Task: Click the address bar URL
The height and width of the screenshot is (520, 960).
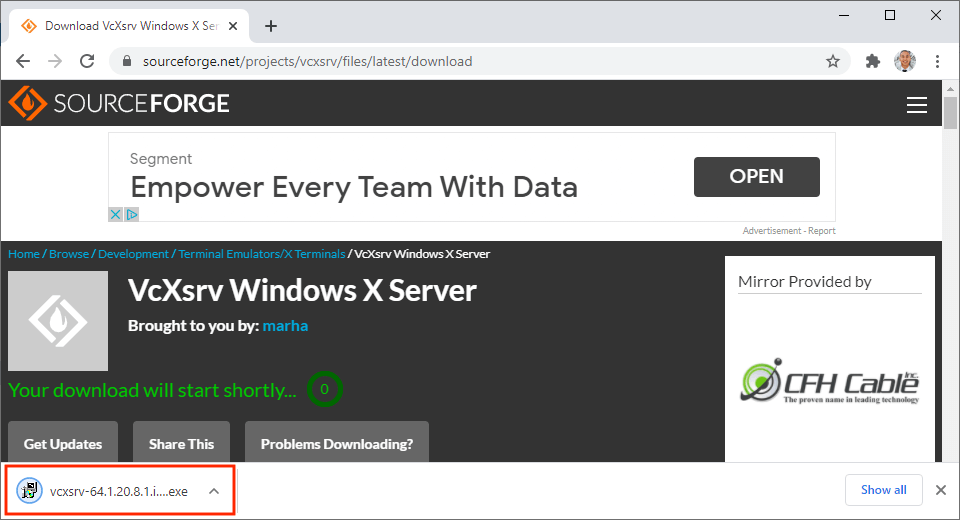Action: tap(307, 61)
